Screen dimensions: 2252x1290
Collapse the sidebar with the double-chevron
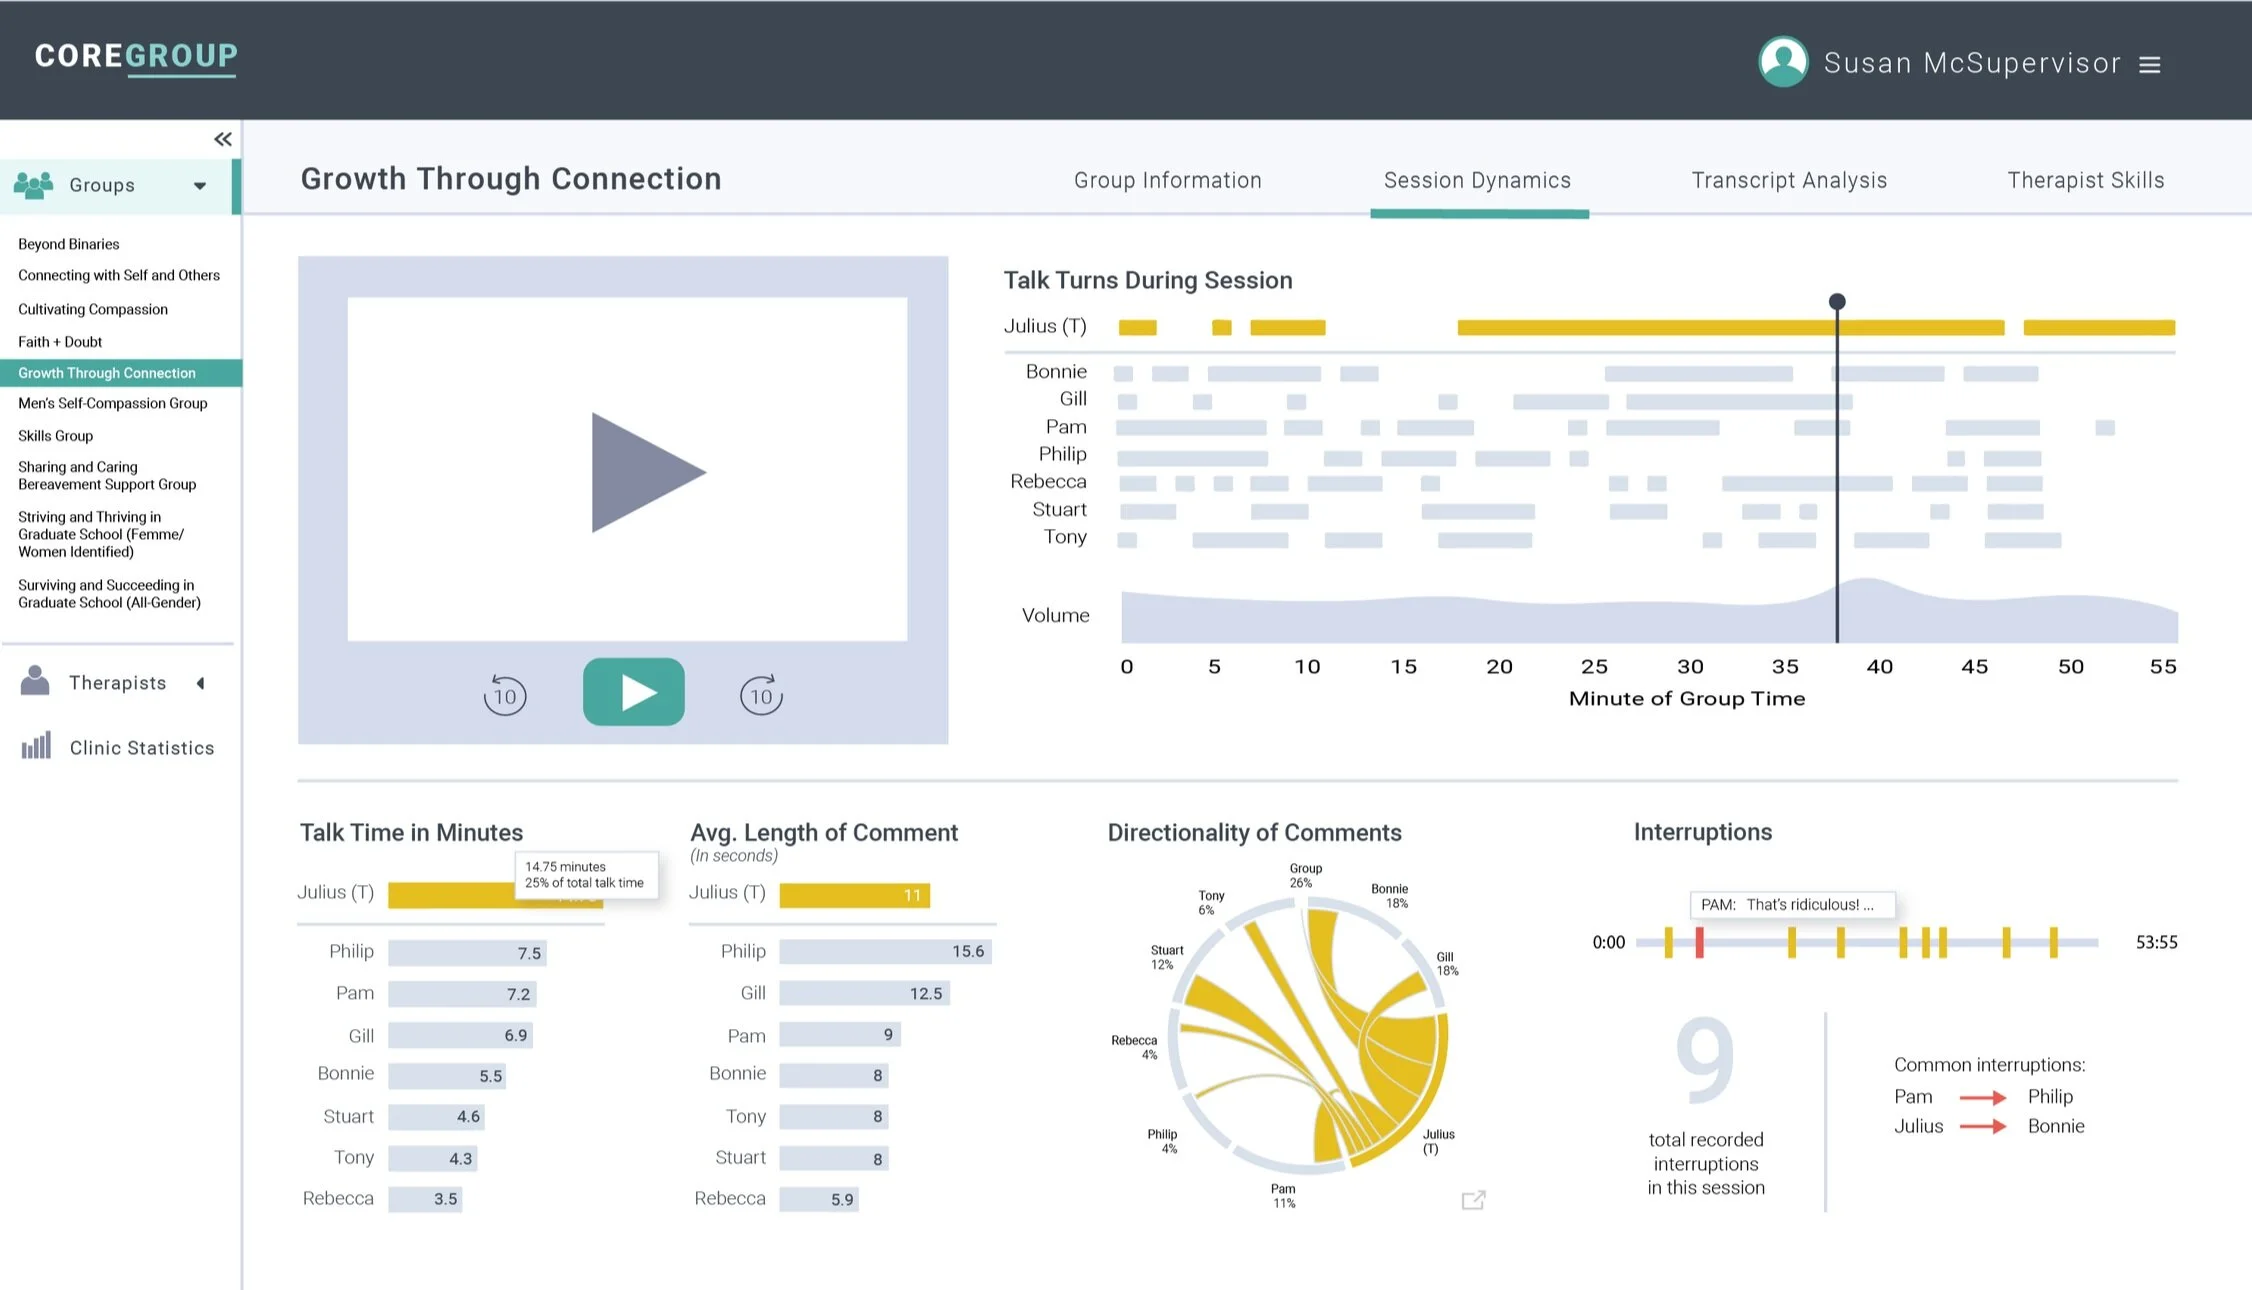pos(222,139)
